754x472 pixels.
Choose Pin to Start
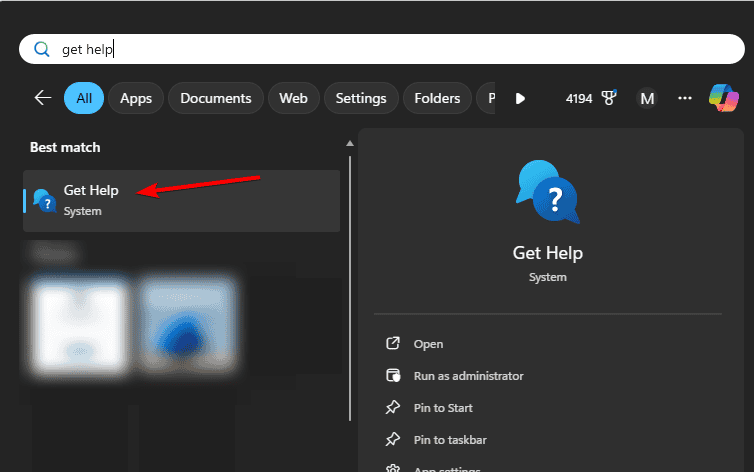(x=443, y=408)
